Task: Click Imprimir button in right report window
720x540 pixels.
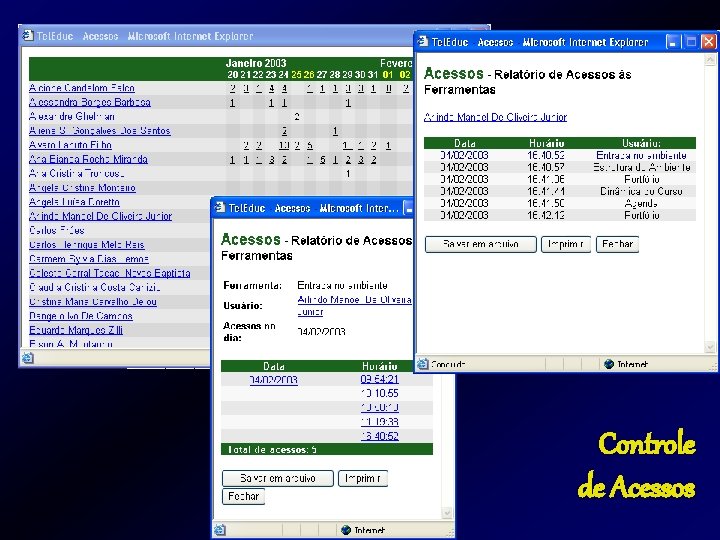Action: coord(566,244)
